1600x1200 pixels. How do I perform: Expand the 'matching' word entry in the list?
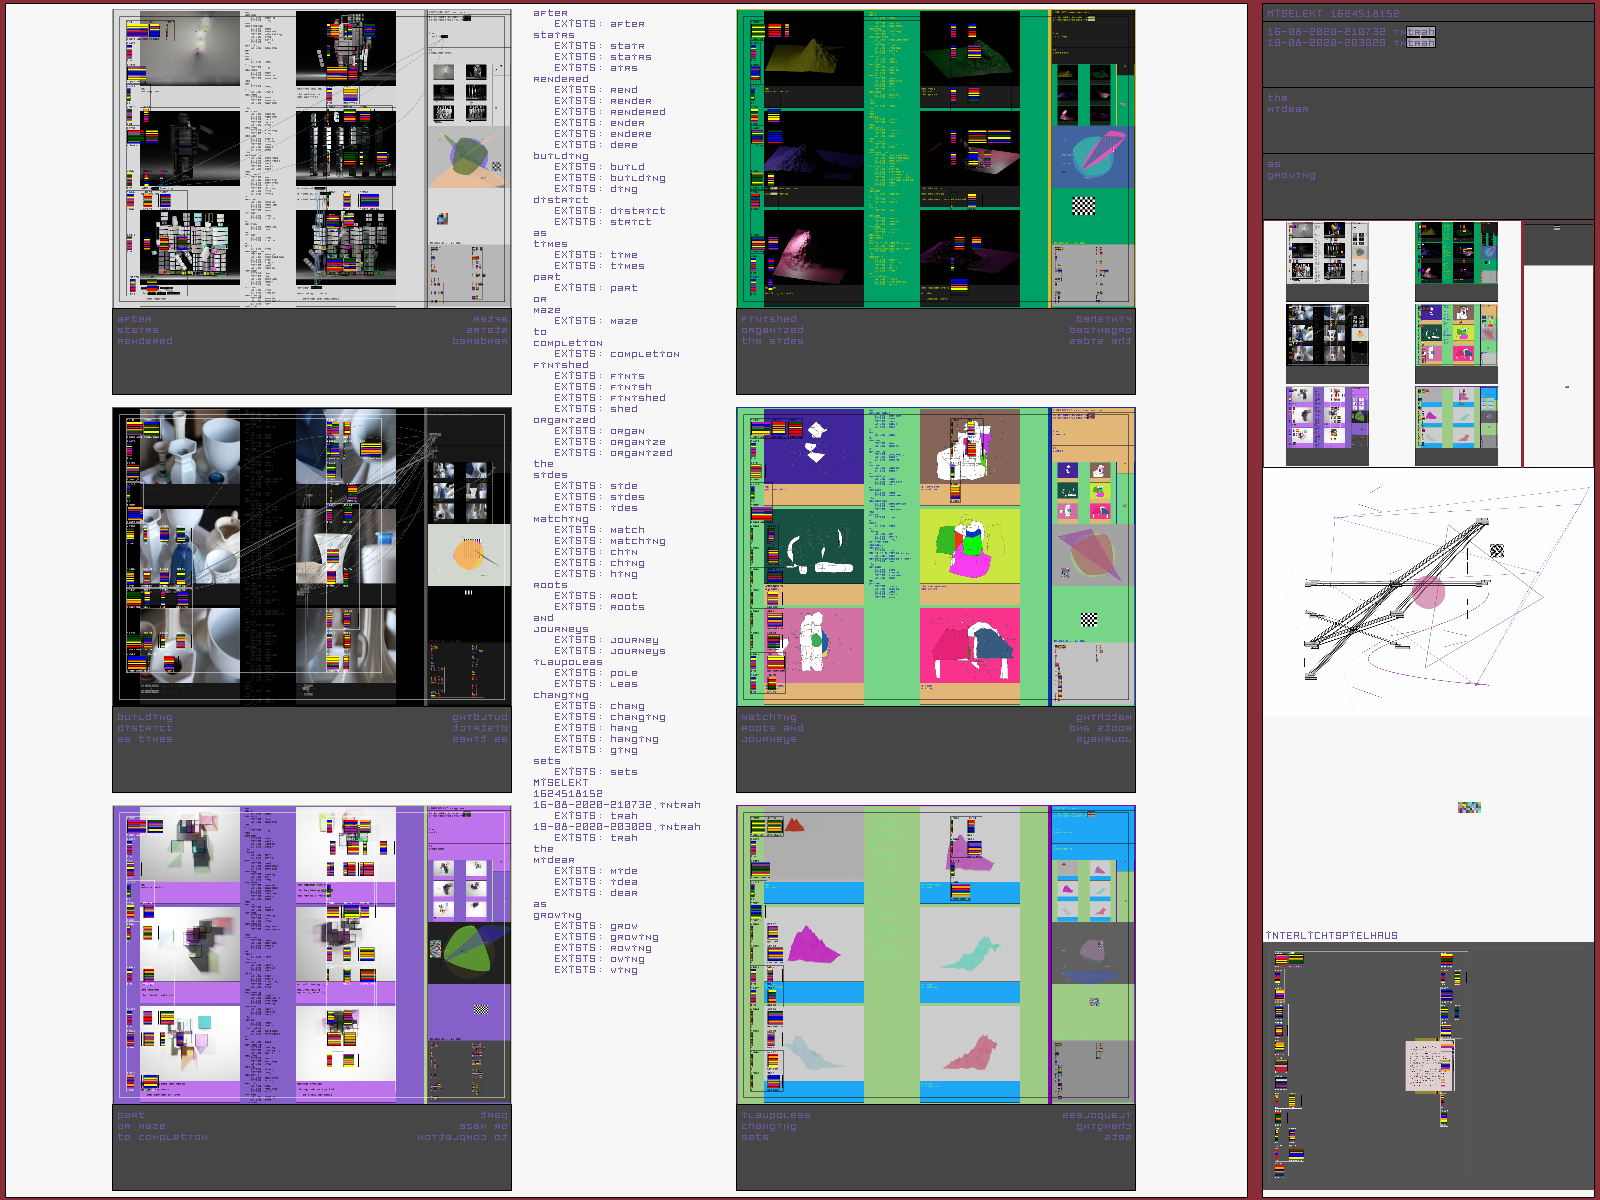click(x=561, y=519)
